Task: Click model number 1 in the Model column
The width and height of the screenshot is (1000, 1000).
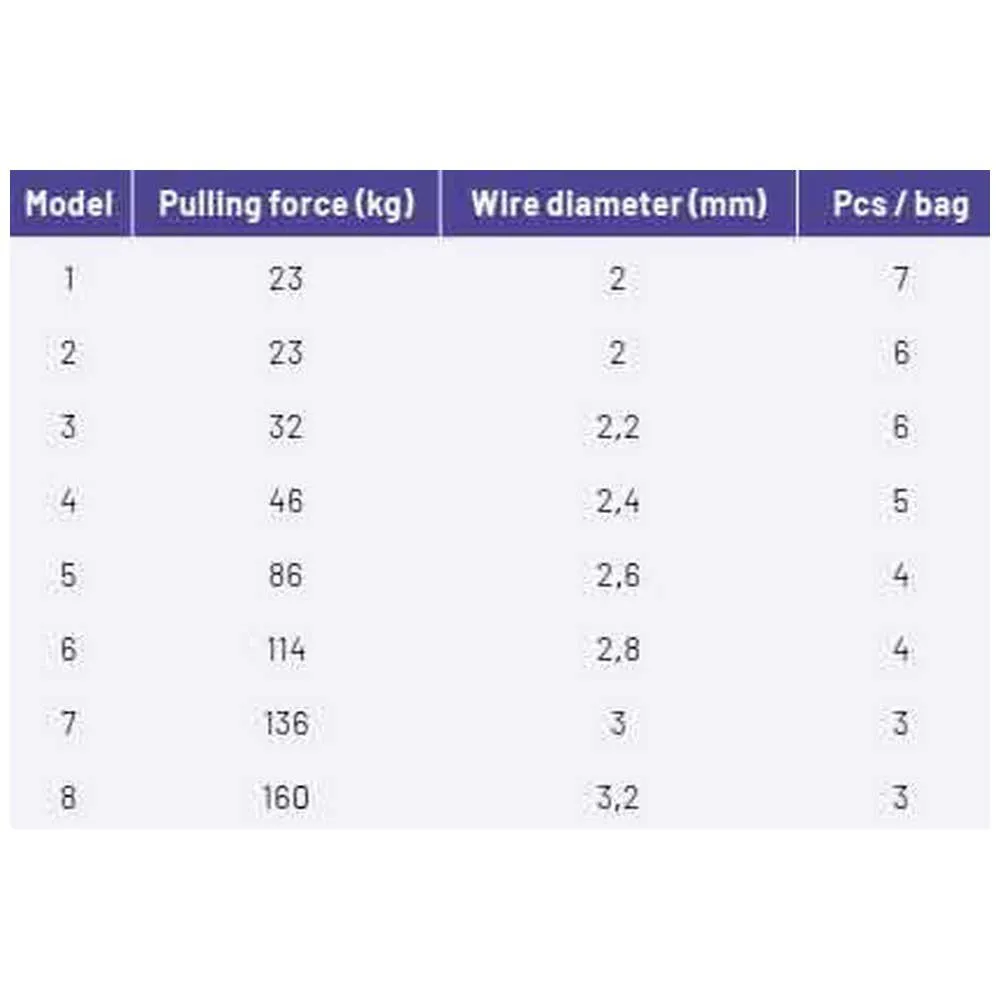Action: pos(68,278)
